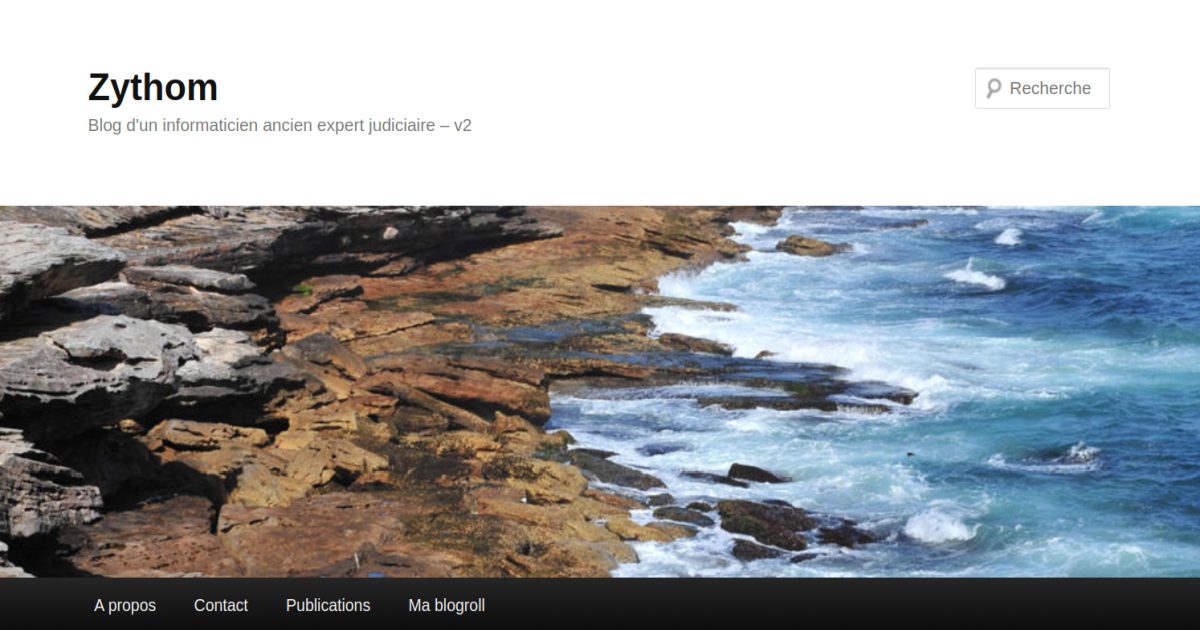The width and height of the screenshot is (1200, 630).
Task: Open the A propos menu item
Action: [x=125, y=605]
